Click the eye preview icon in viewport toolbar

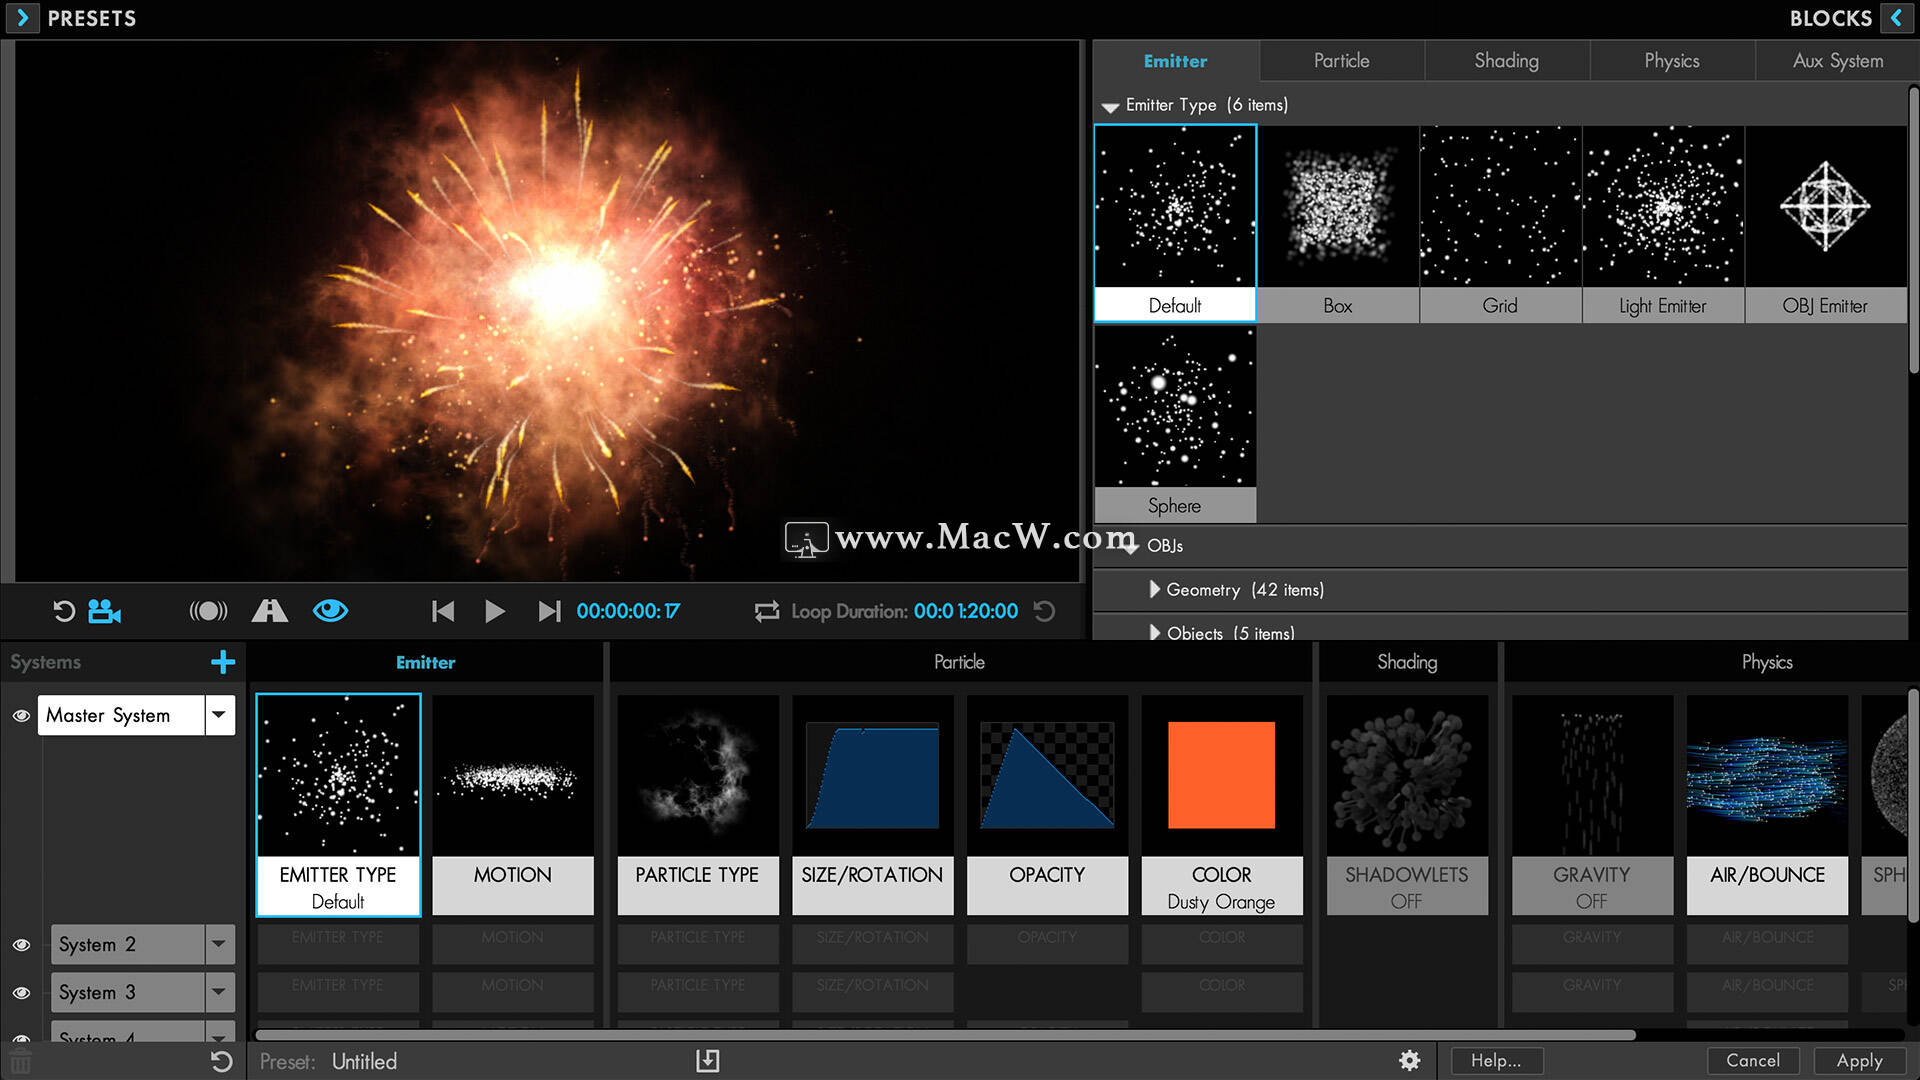tap(330, 611)
